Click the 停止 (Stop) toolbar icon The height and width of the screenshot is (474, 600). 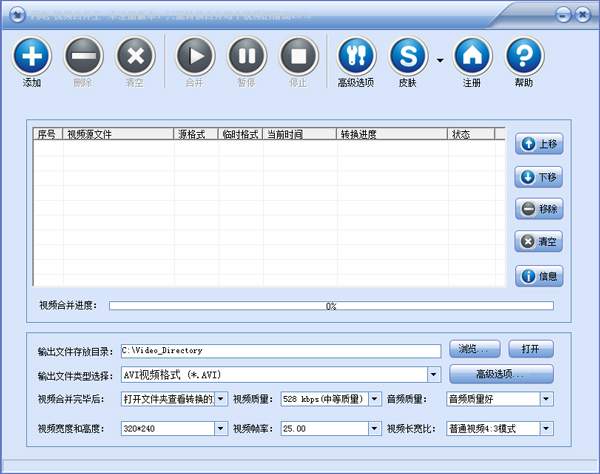coord(298,56)
